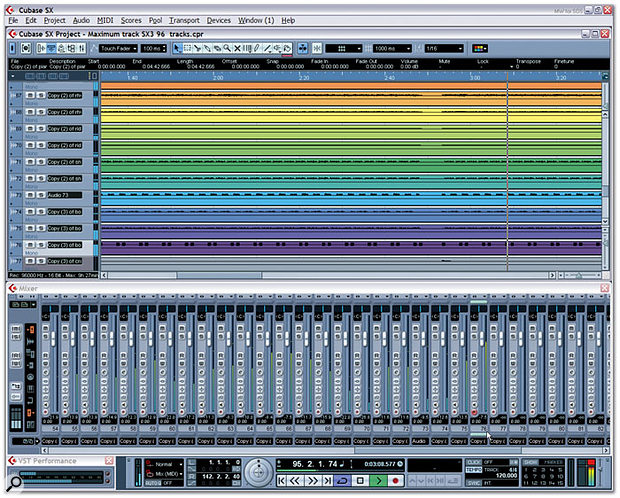Screen dimensions: 620x498
Task: Select the Time Warp tool
Action: click(x=247, y=48)
